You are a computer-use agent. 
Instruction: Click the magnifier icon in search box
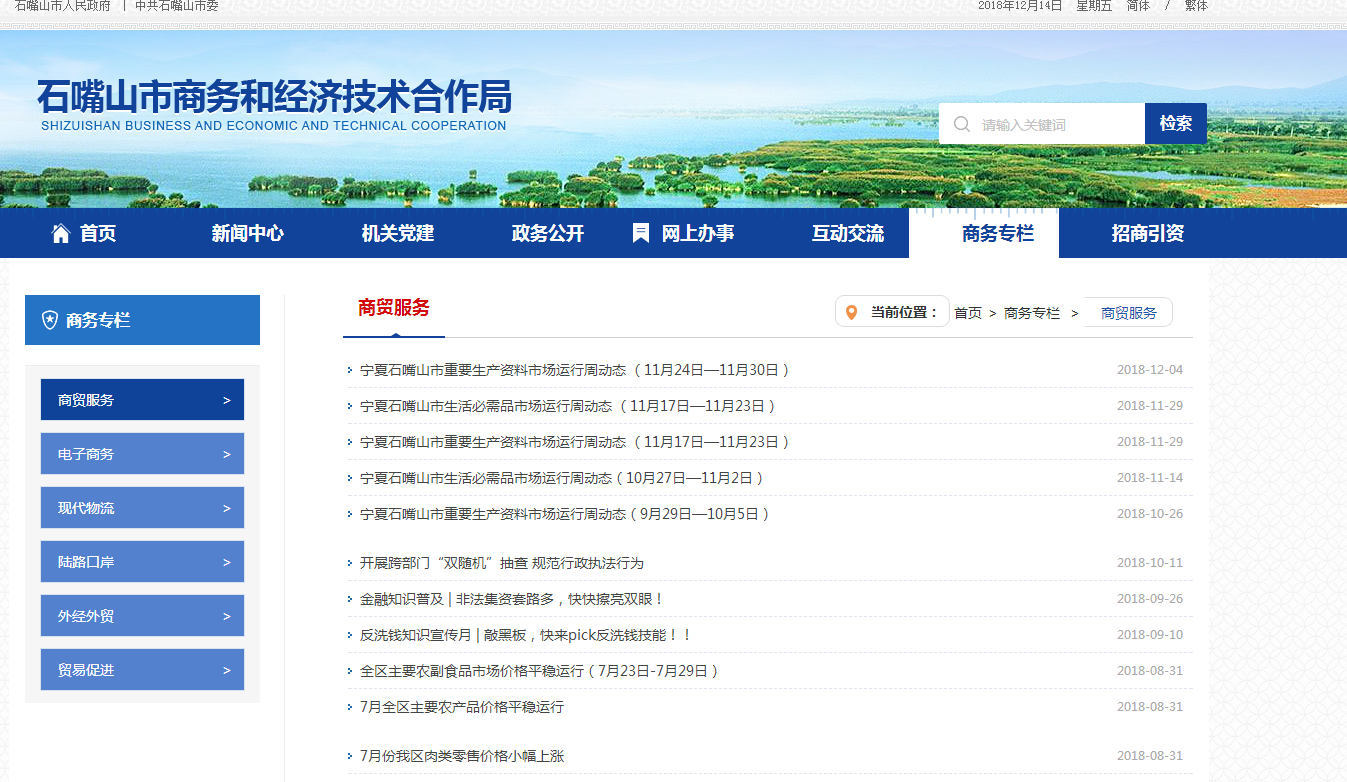[962, 124]
